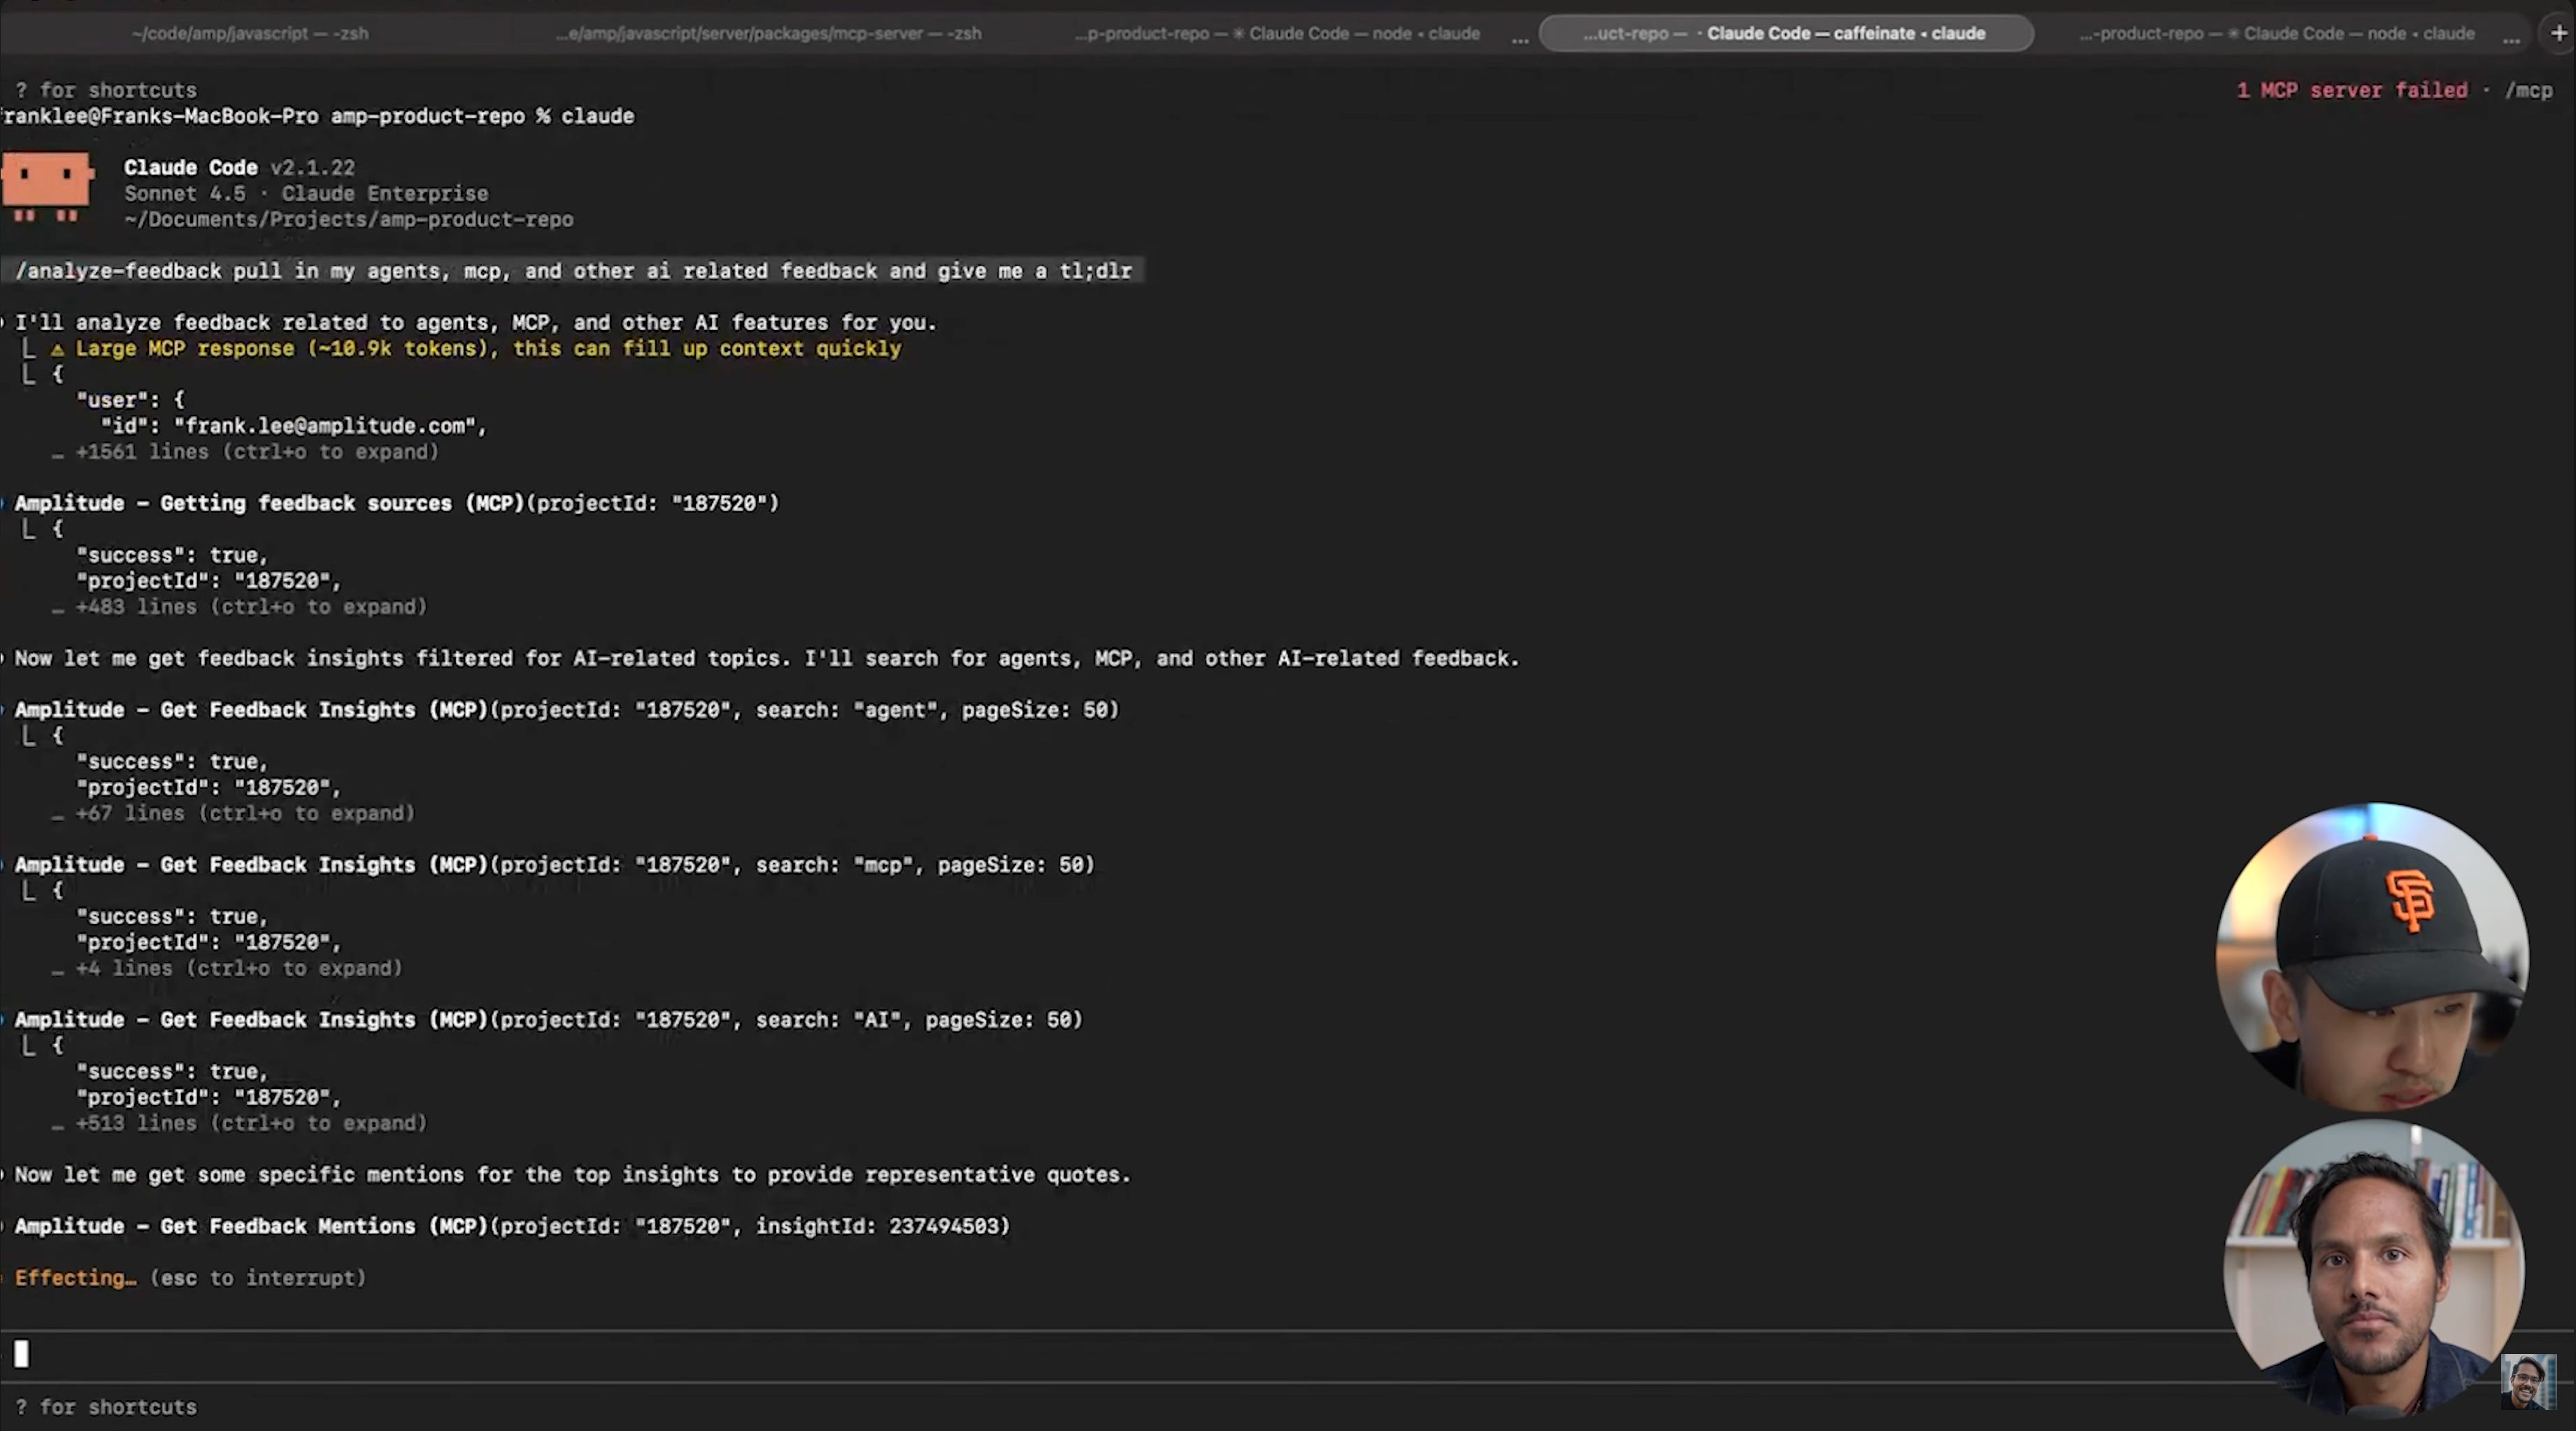
Task: Expand the +513 lines AI search output
Action: pos(250,1123)
